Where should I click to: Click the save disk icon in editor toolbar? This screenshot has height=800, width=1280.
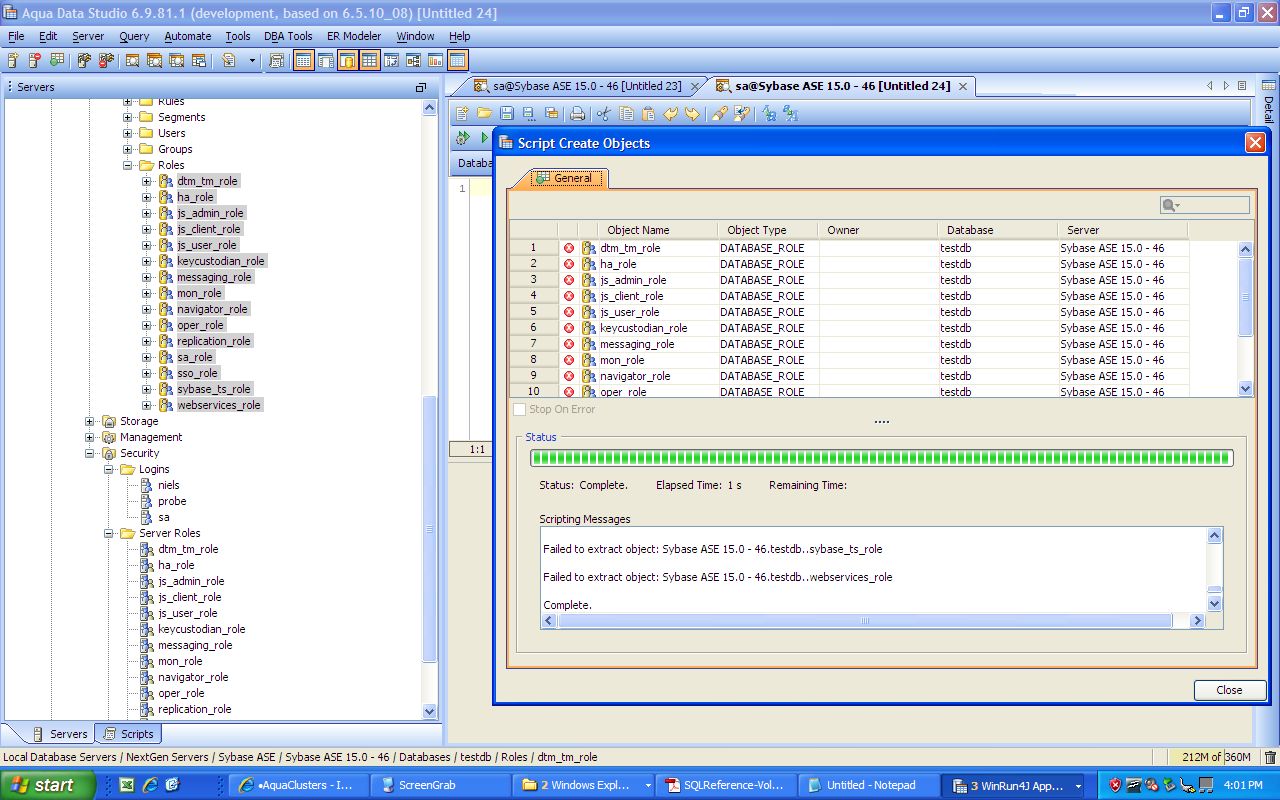pos(507,114)
